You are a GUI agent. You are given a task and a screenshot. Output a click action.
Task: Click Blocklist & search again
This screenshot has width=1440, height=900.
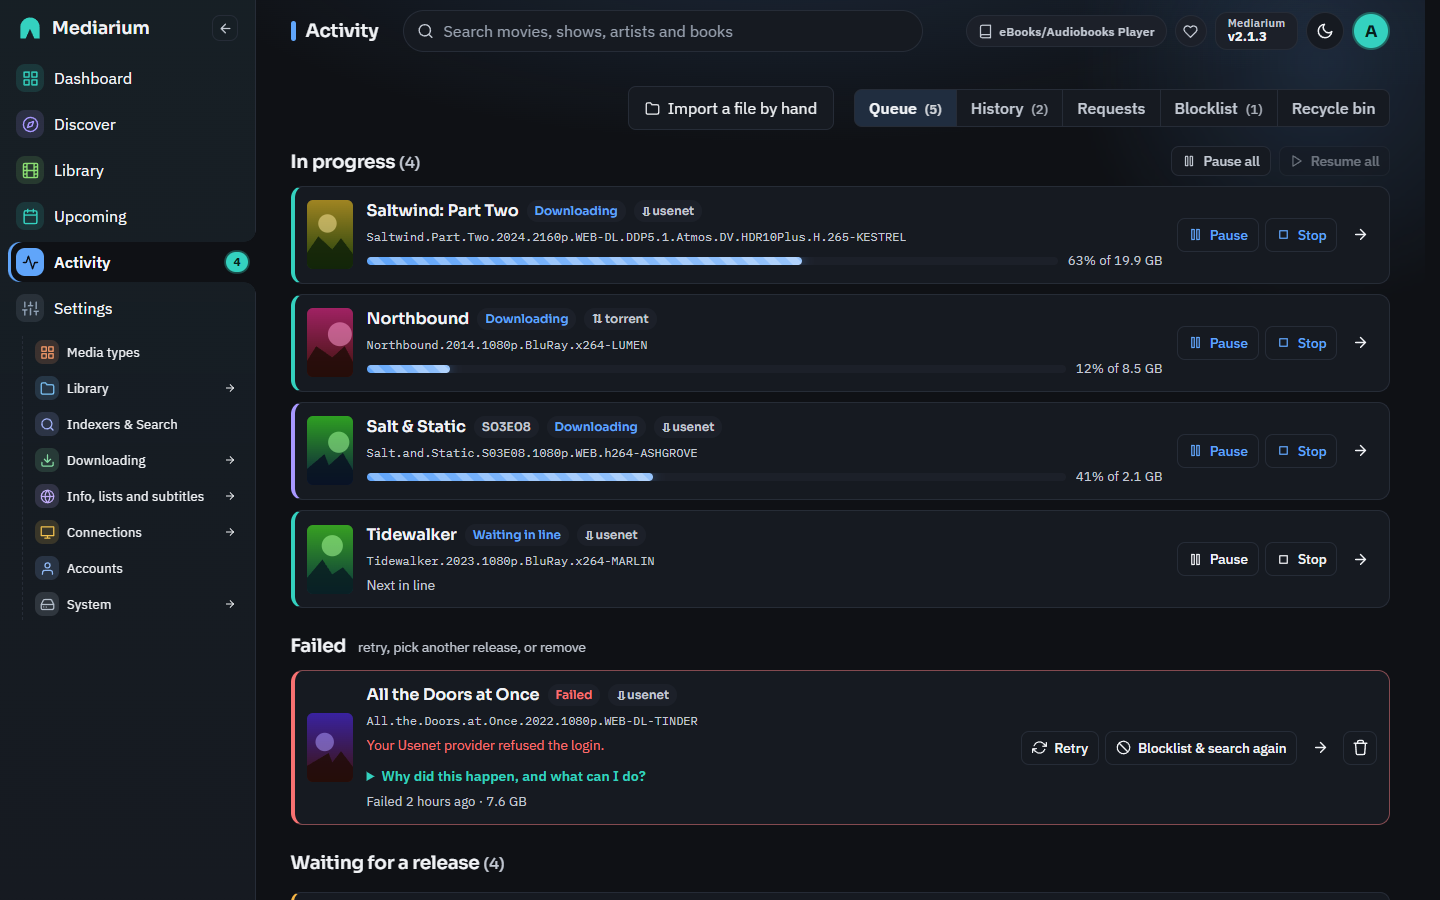(1201, 748)
